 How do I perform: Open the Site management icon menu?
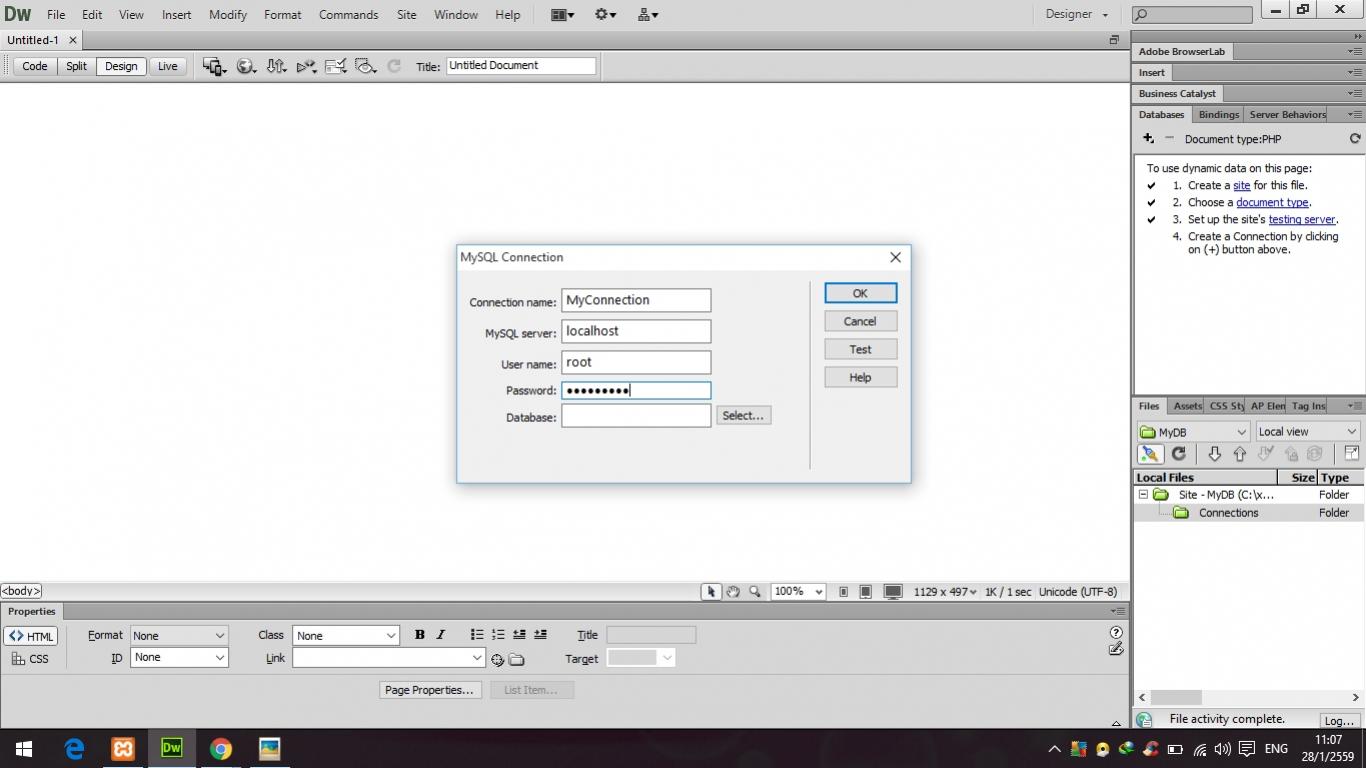click(x=647, y=15)
